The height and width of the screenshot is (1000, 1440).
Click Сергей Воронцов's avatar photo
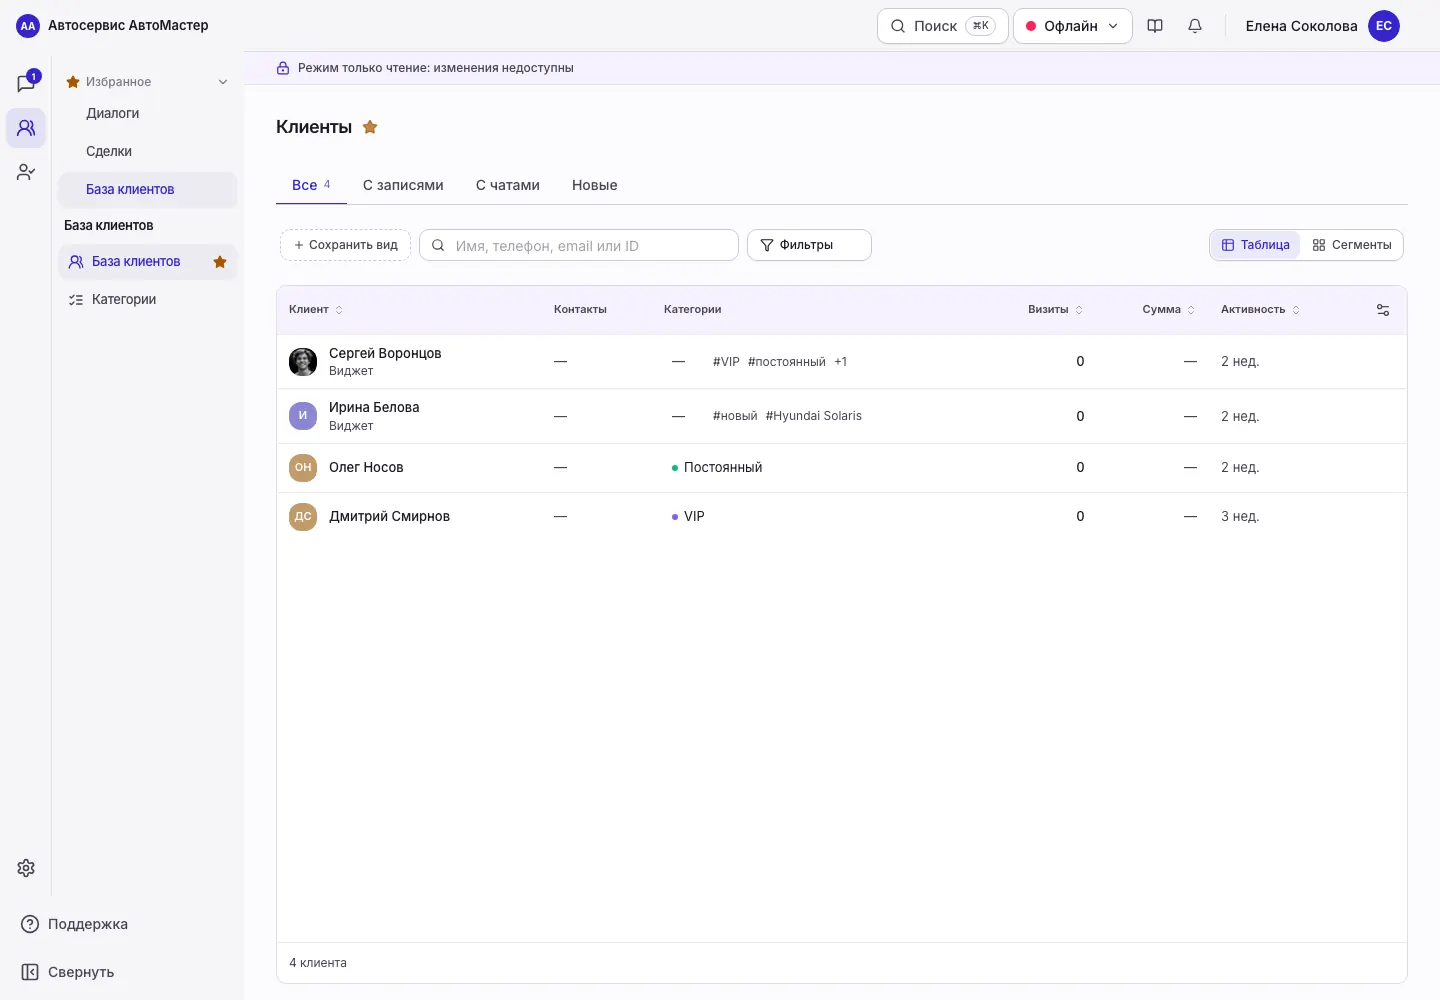[x=303, y=362]
